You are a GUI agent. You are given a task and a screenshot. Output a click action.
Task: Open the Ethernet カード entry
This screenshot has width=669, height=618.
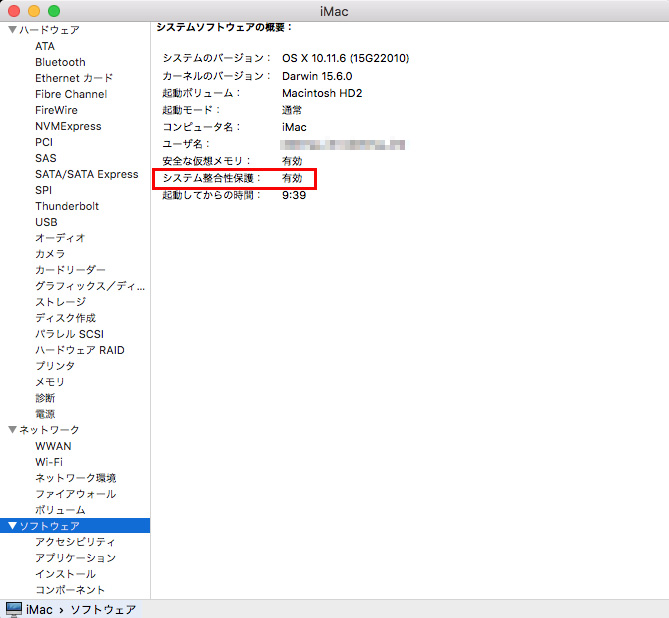(x=74, y=78)
